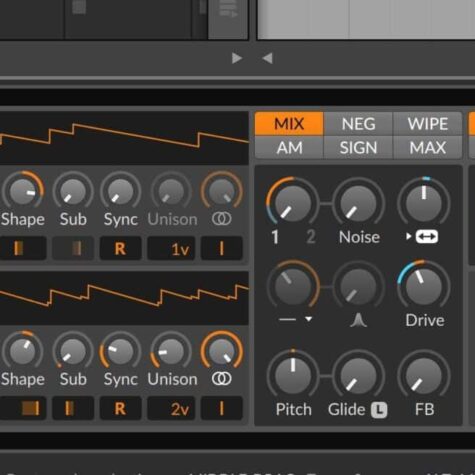Adjust the oscillator 1/2 mix knob
The height and width of the screenshot is (475, 475).
pos(293,203)
